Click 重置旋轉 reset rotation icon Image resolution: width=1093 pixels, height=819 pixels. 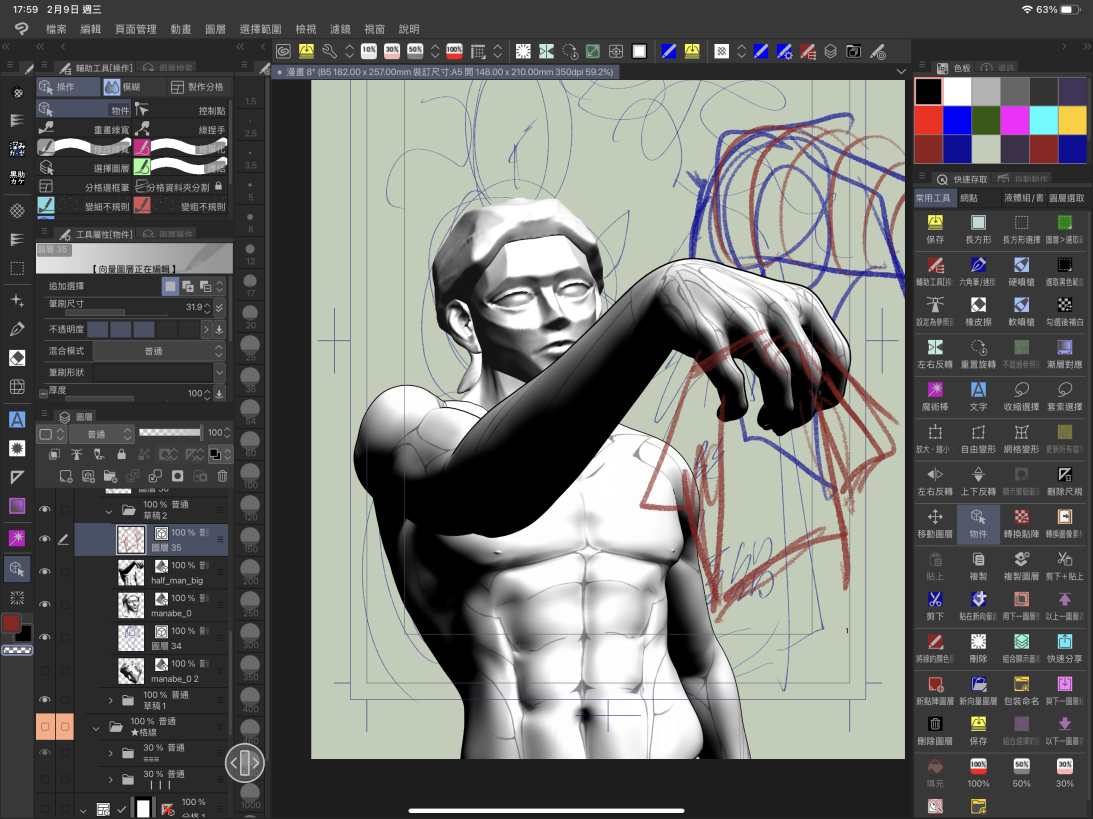click(x=978, y=347)
